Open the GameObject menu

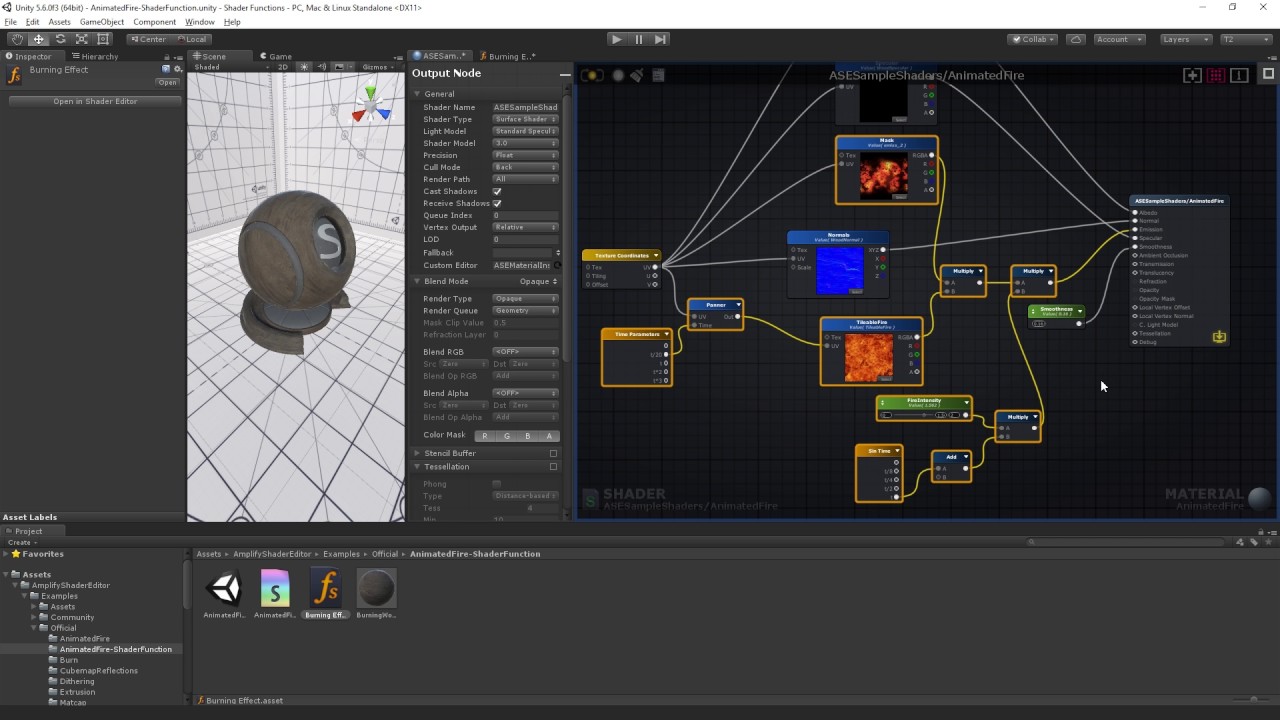coord(102,22)
